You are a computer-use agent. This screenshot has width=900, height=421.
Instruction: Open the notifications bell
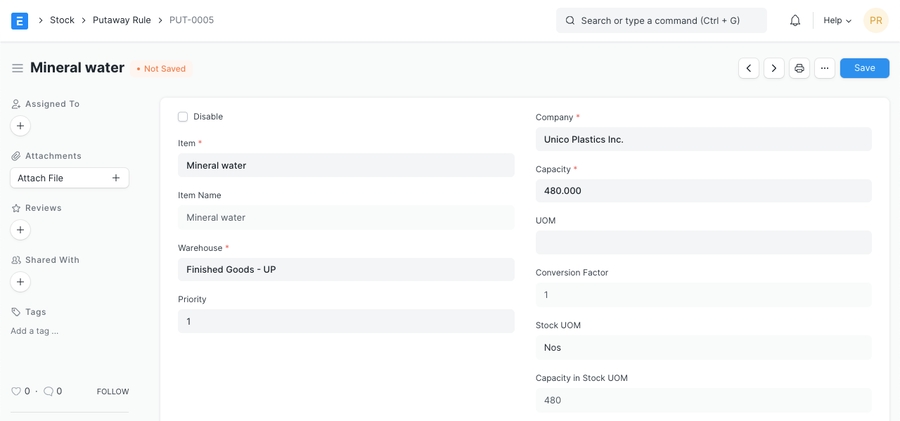795,20
